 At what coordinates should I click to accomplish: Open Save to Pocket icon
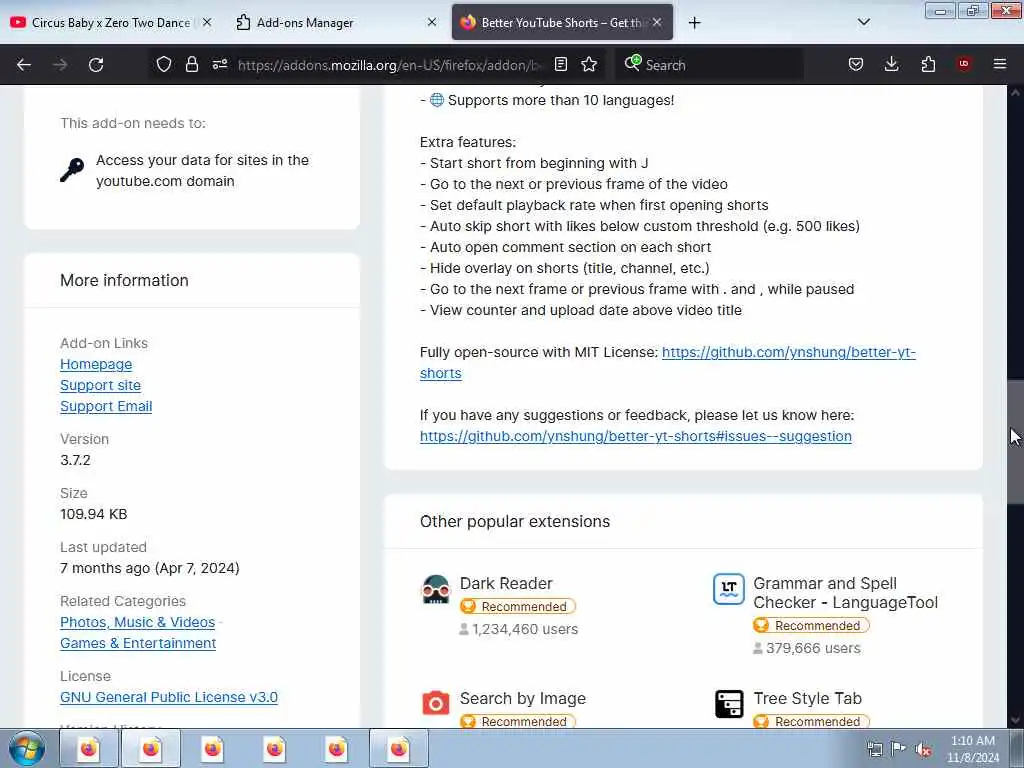coord(856,64)
